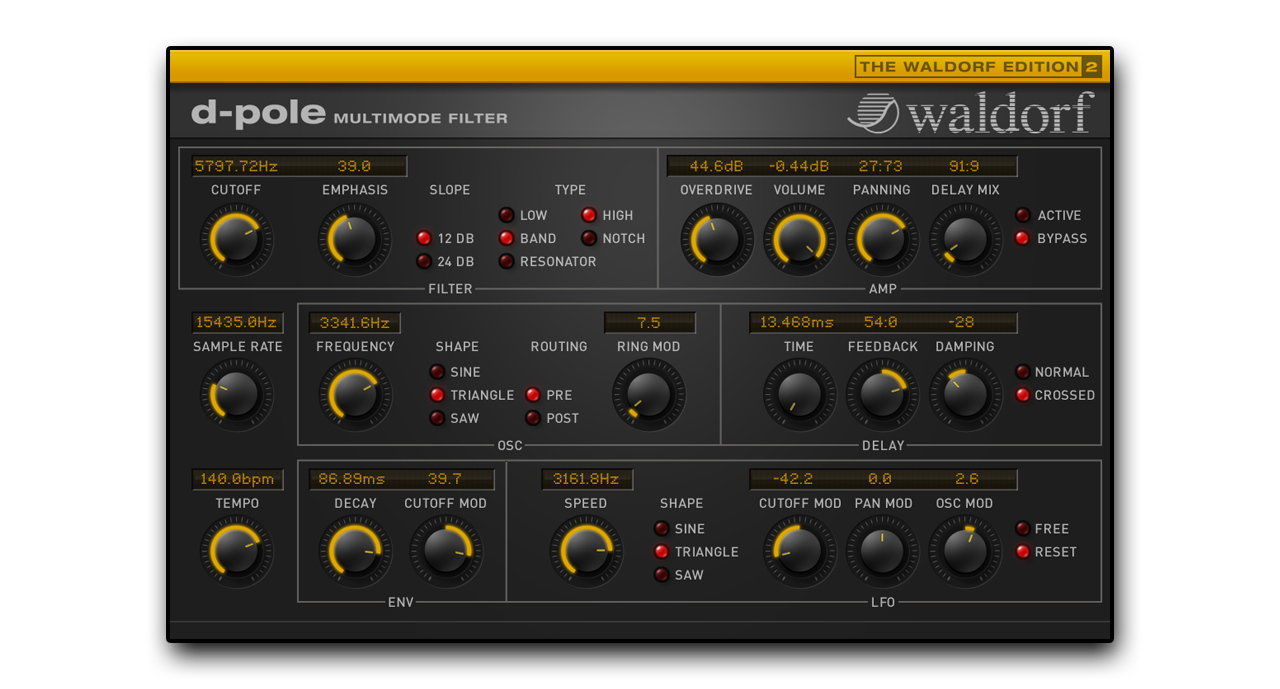Click The Waldorf Edition 2 badge
1280x689 pixels.
point(979,67)
